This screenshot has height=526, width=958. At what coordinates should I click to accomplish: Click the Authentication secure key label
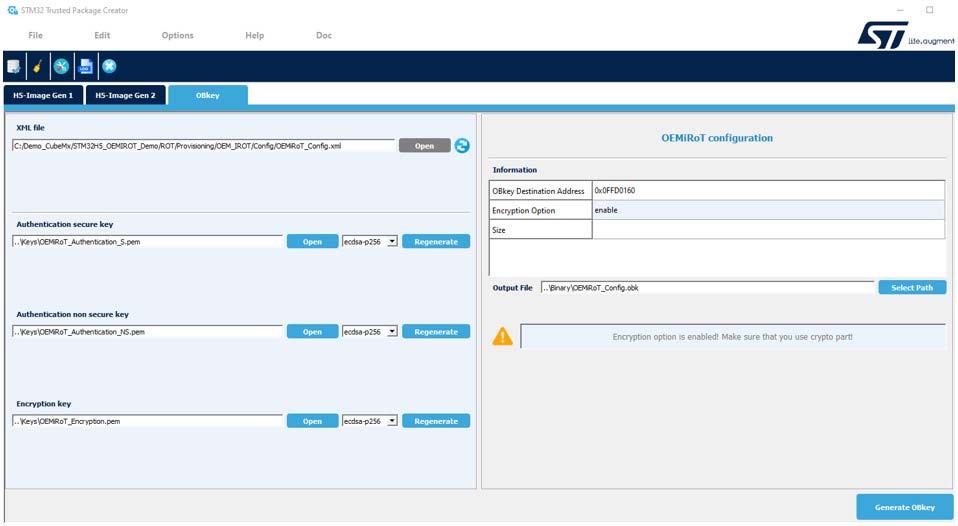[x=65, y=224]
